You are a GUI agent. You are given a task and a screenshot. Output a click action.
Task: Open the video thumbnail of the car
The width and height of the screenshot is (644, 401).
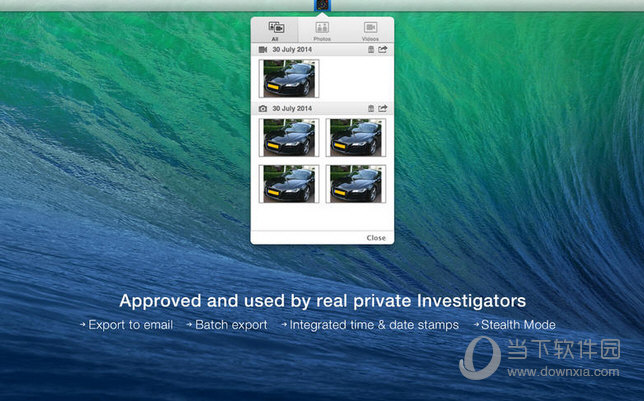(x=289, y=78)
